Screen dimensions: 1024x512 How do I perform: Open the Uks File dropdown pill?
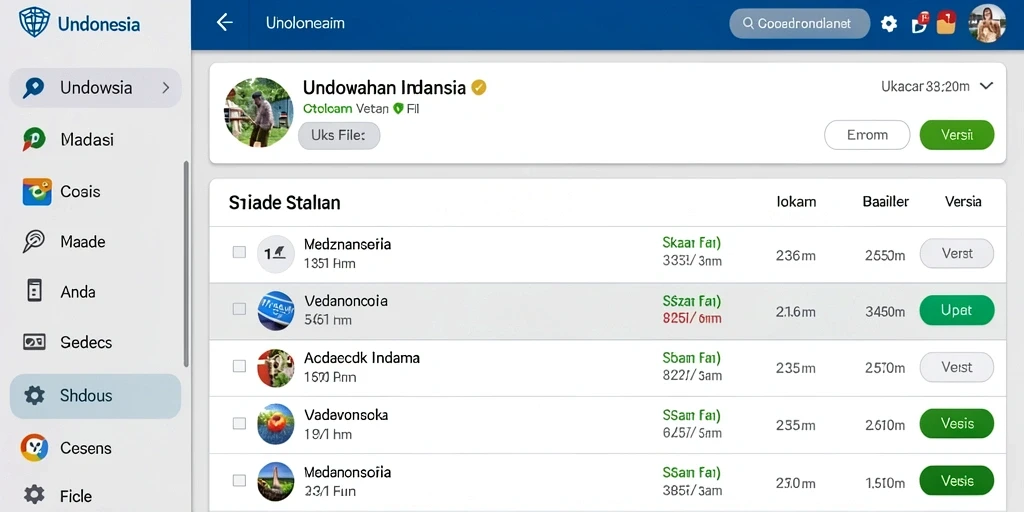click(x=339, y=135)
